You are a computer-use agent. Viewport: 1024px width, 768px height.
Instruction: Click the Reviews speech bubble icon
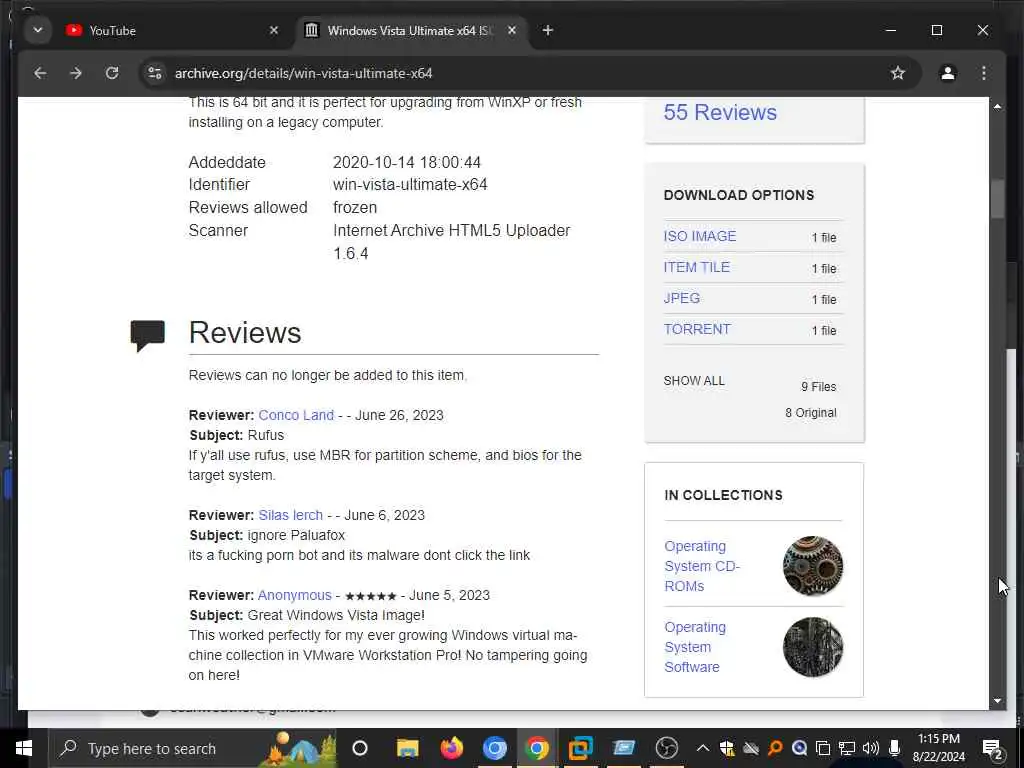pyautogui.click(x=148, y=336)
